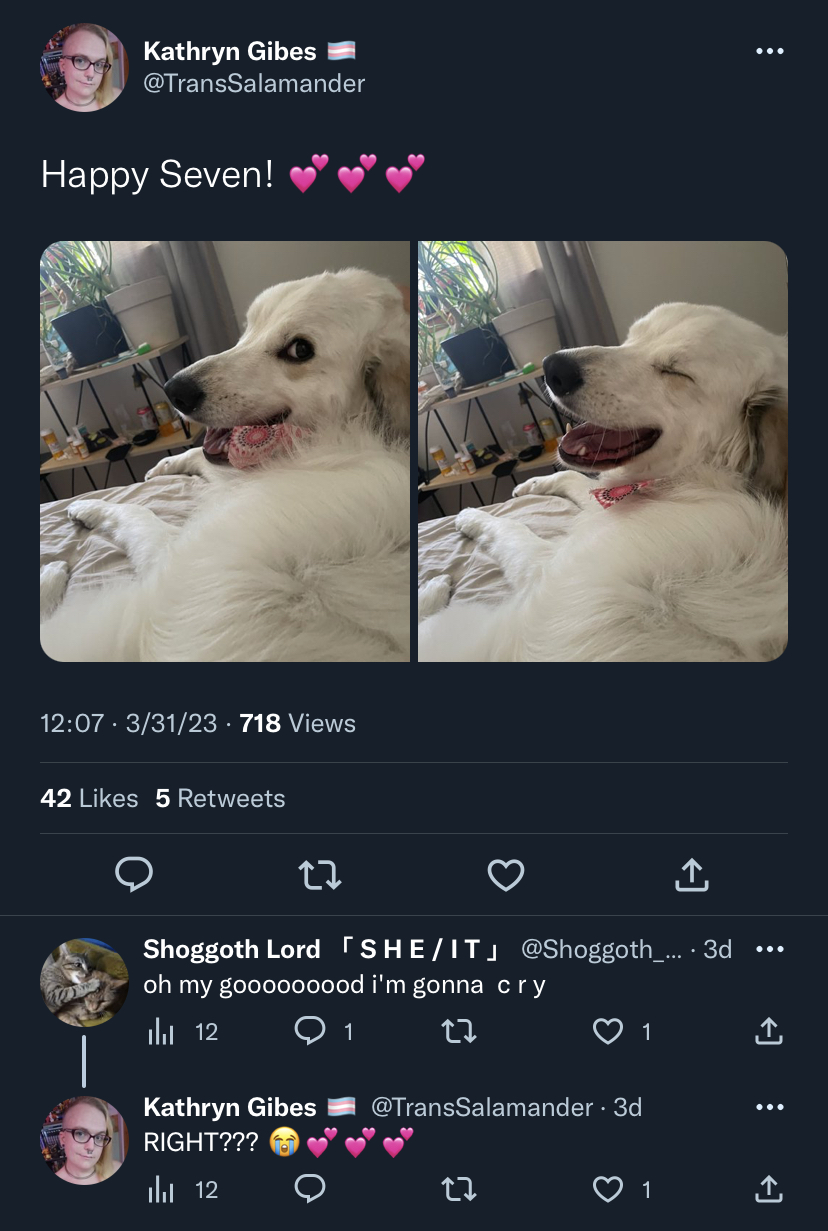Share Kathryn's RIGHT??? reply
Image resolution: width=828 pixels, height=1231 pixels.
[768, 1189]
